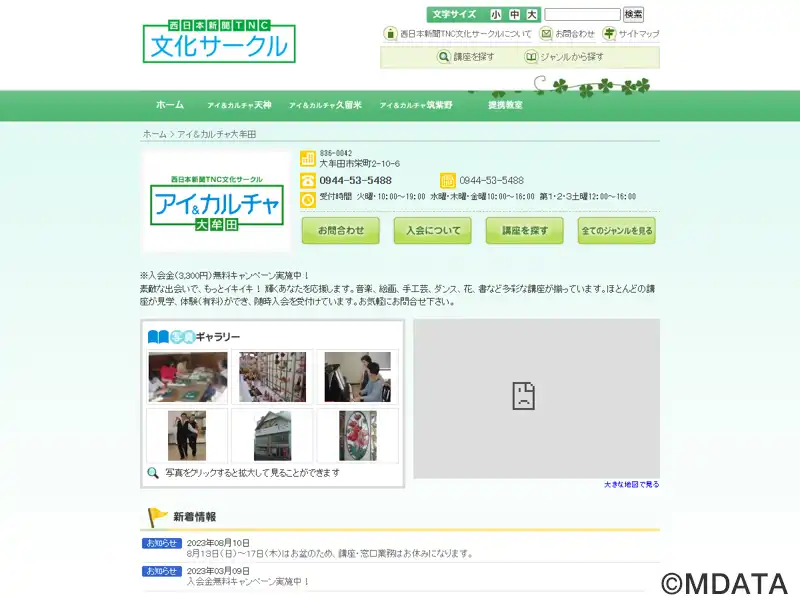Click the fax machine icon
This screenshot has width=800, height=600.
pyautogui.click(x=447, y=180)
